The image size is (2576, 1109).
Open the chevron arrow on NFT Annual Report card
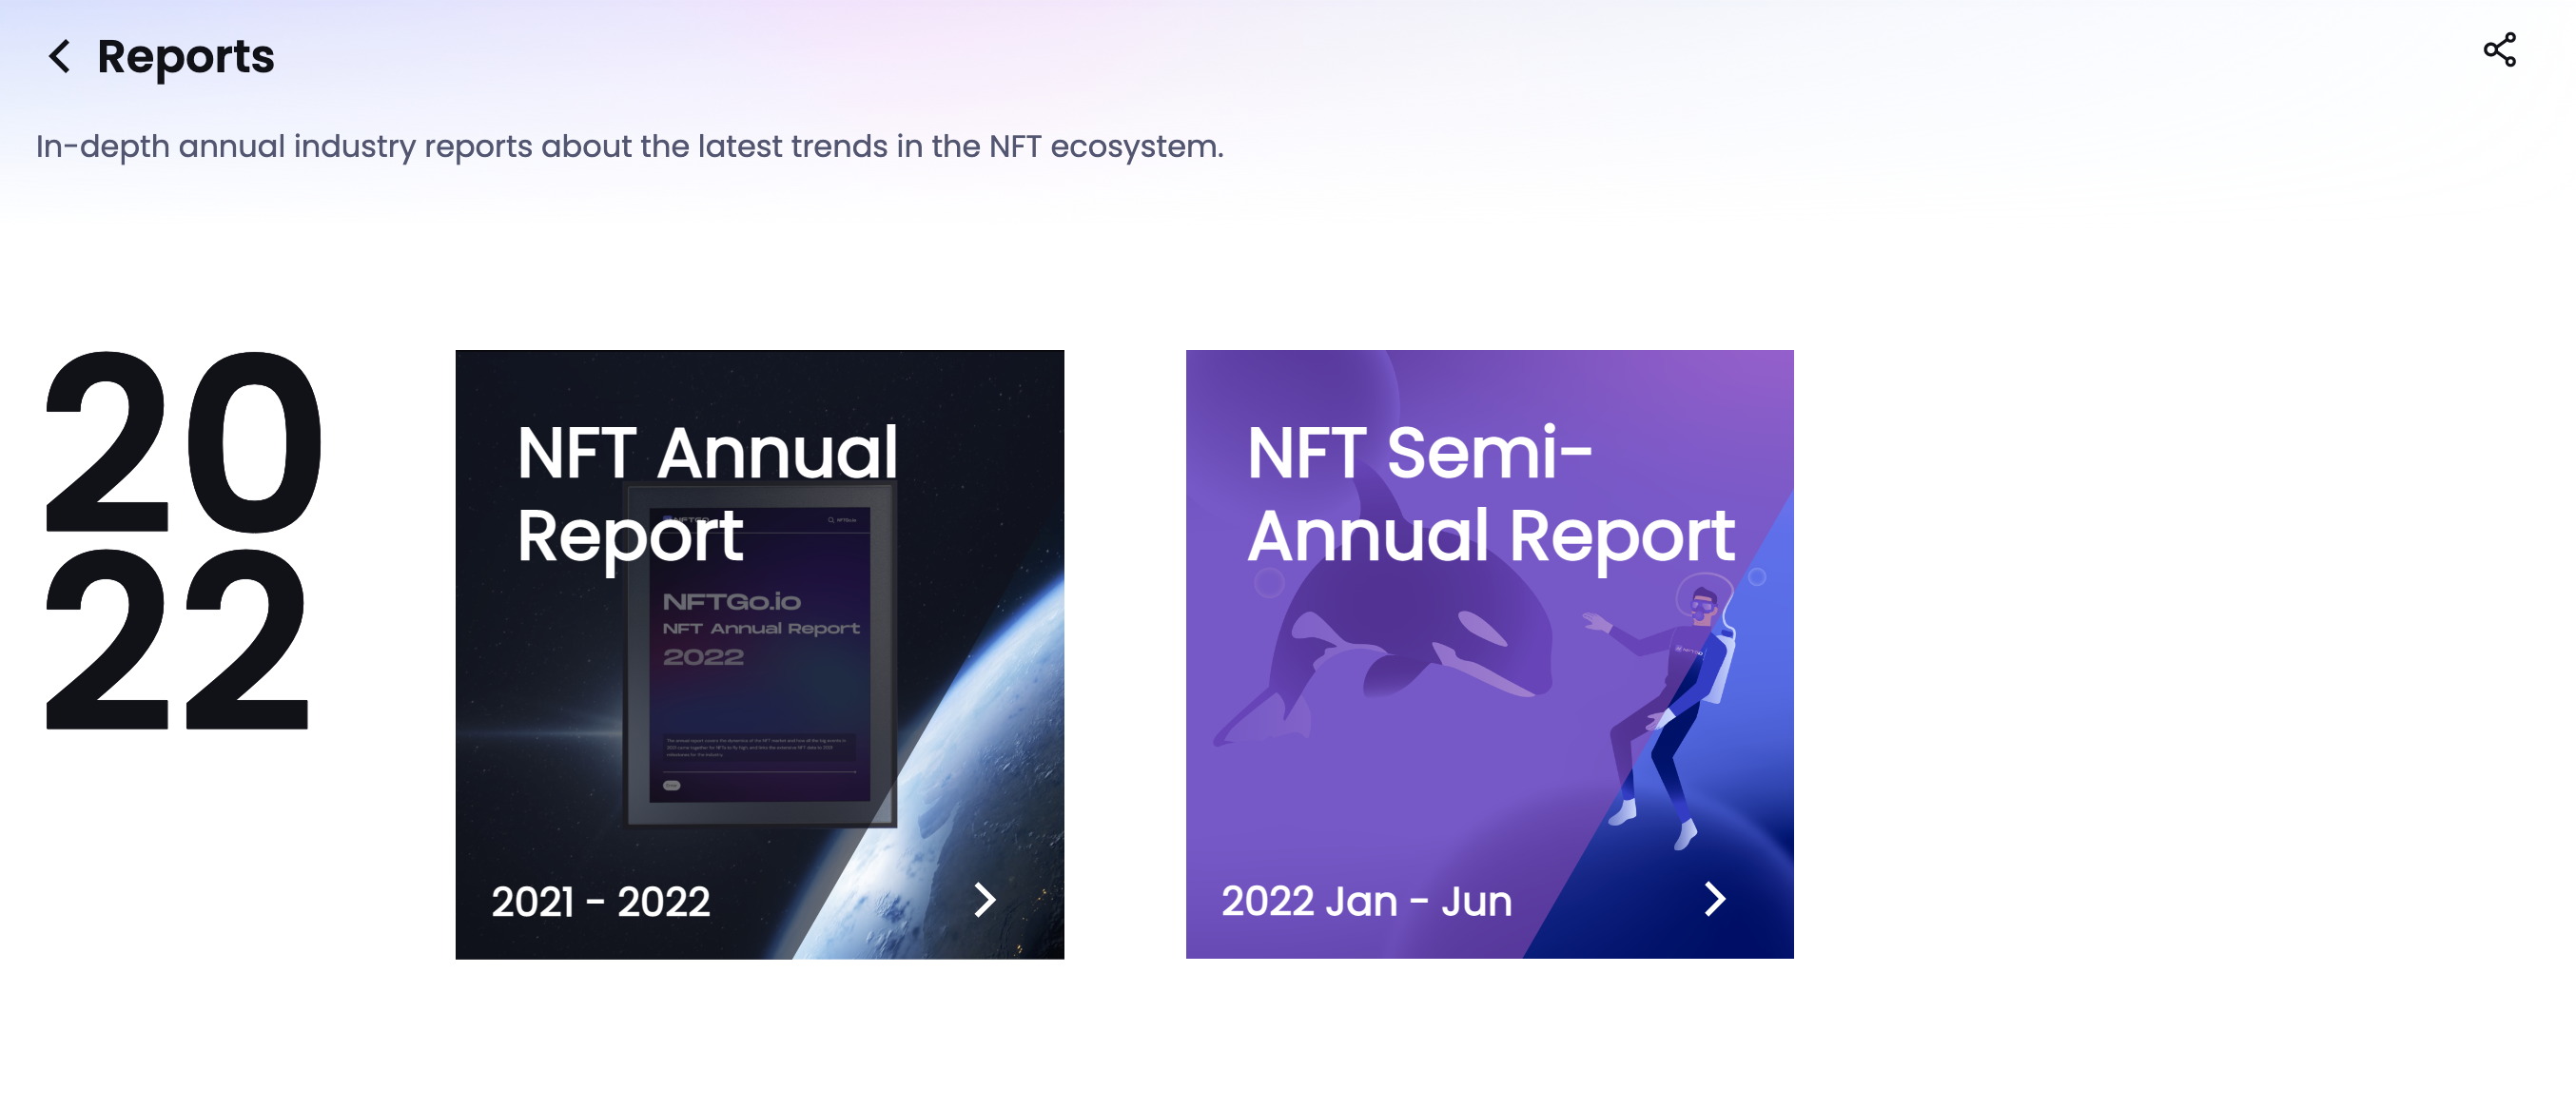985,900
